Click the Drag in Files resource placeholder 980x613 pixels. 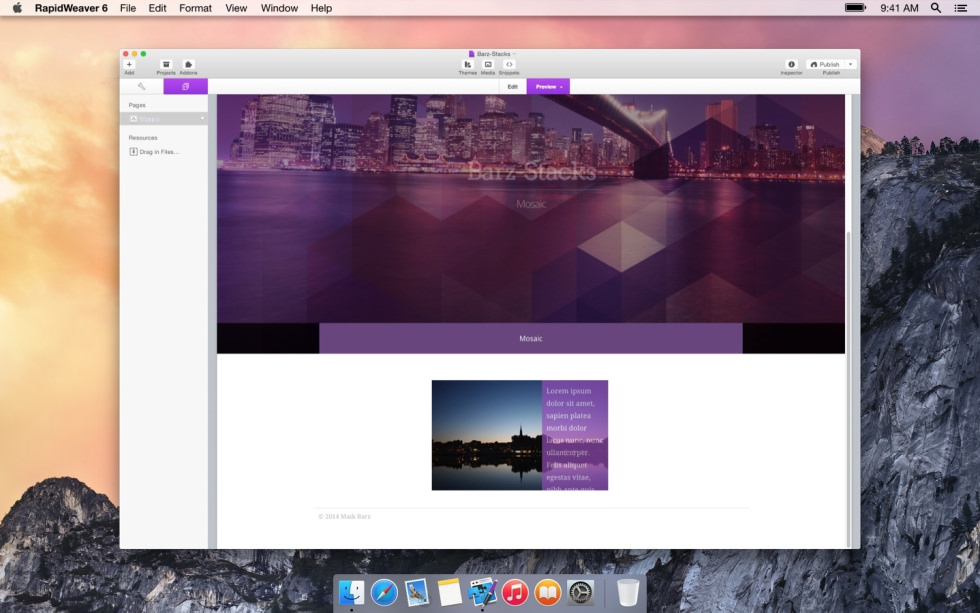coord(154,152)
